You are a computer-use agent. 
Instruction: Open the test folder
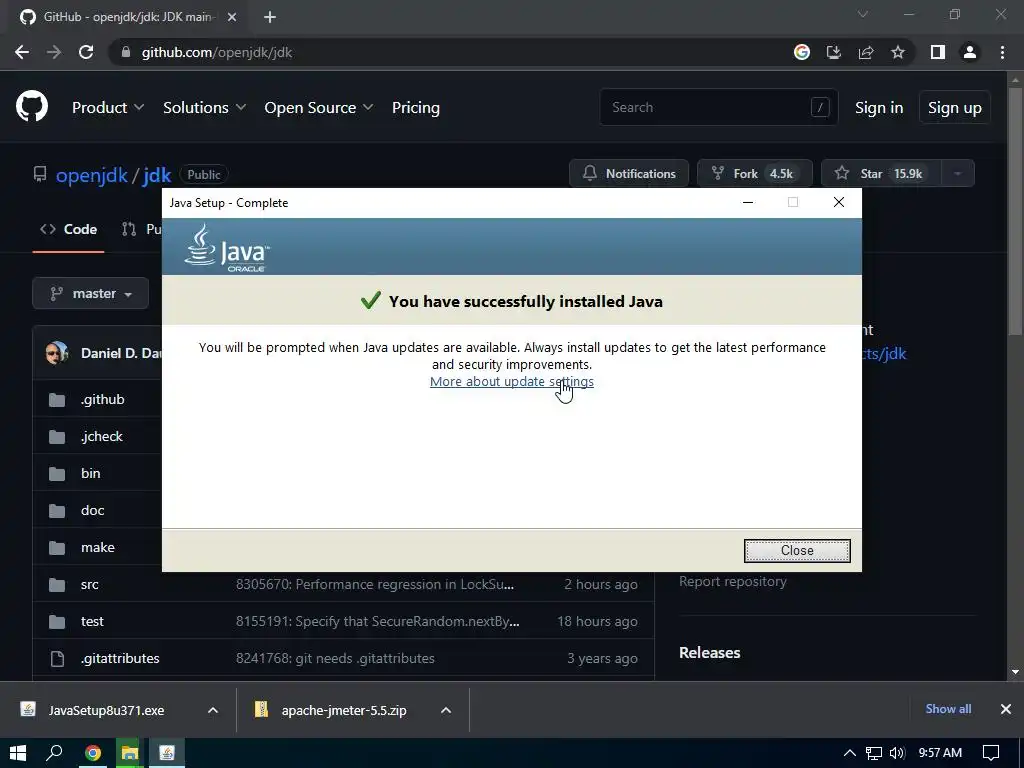(92, 621)
